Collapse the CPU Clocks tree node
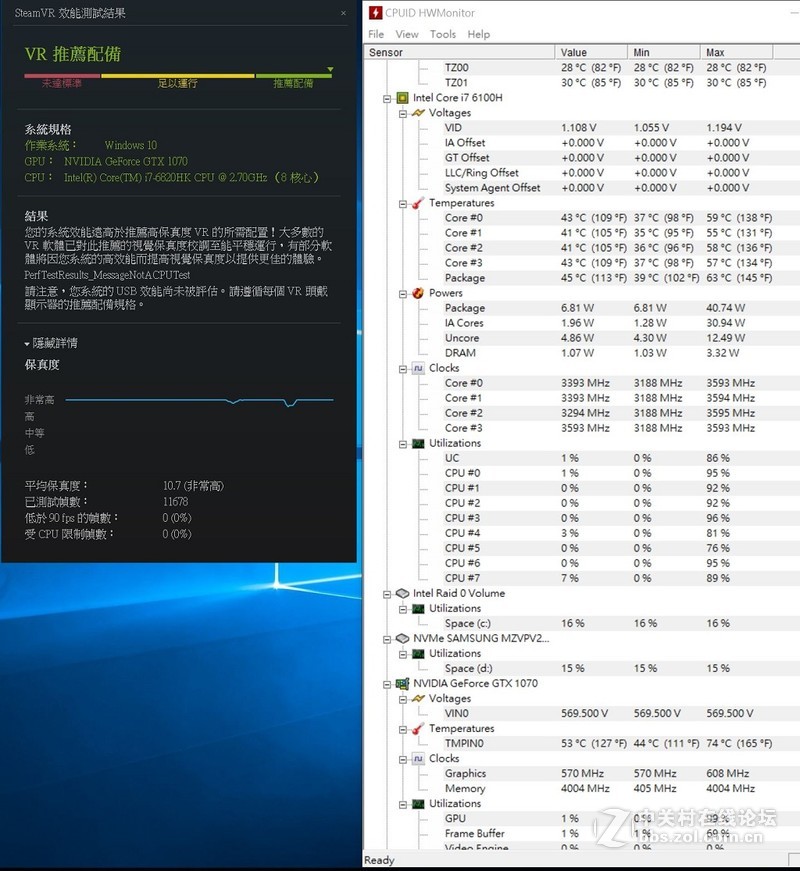This screenshot has width=800, height=871. point(403,369)
